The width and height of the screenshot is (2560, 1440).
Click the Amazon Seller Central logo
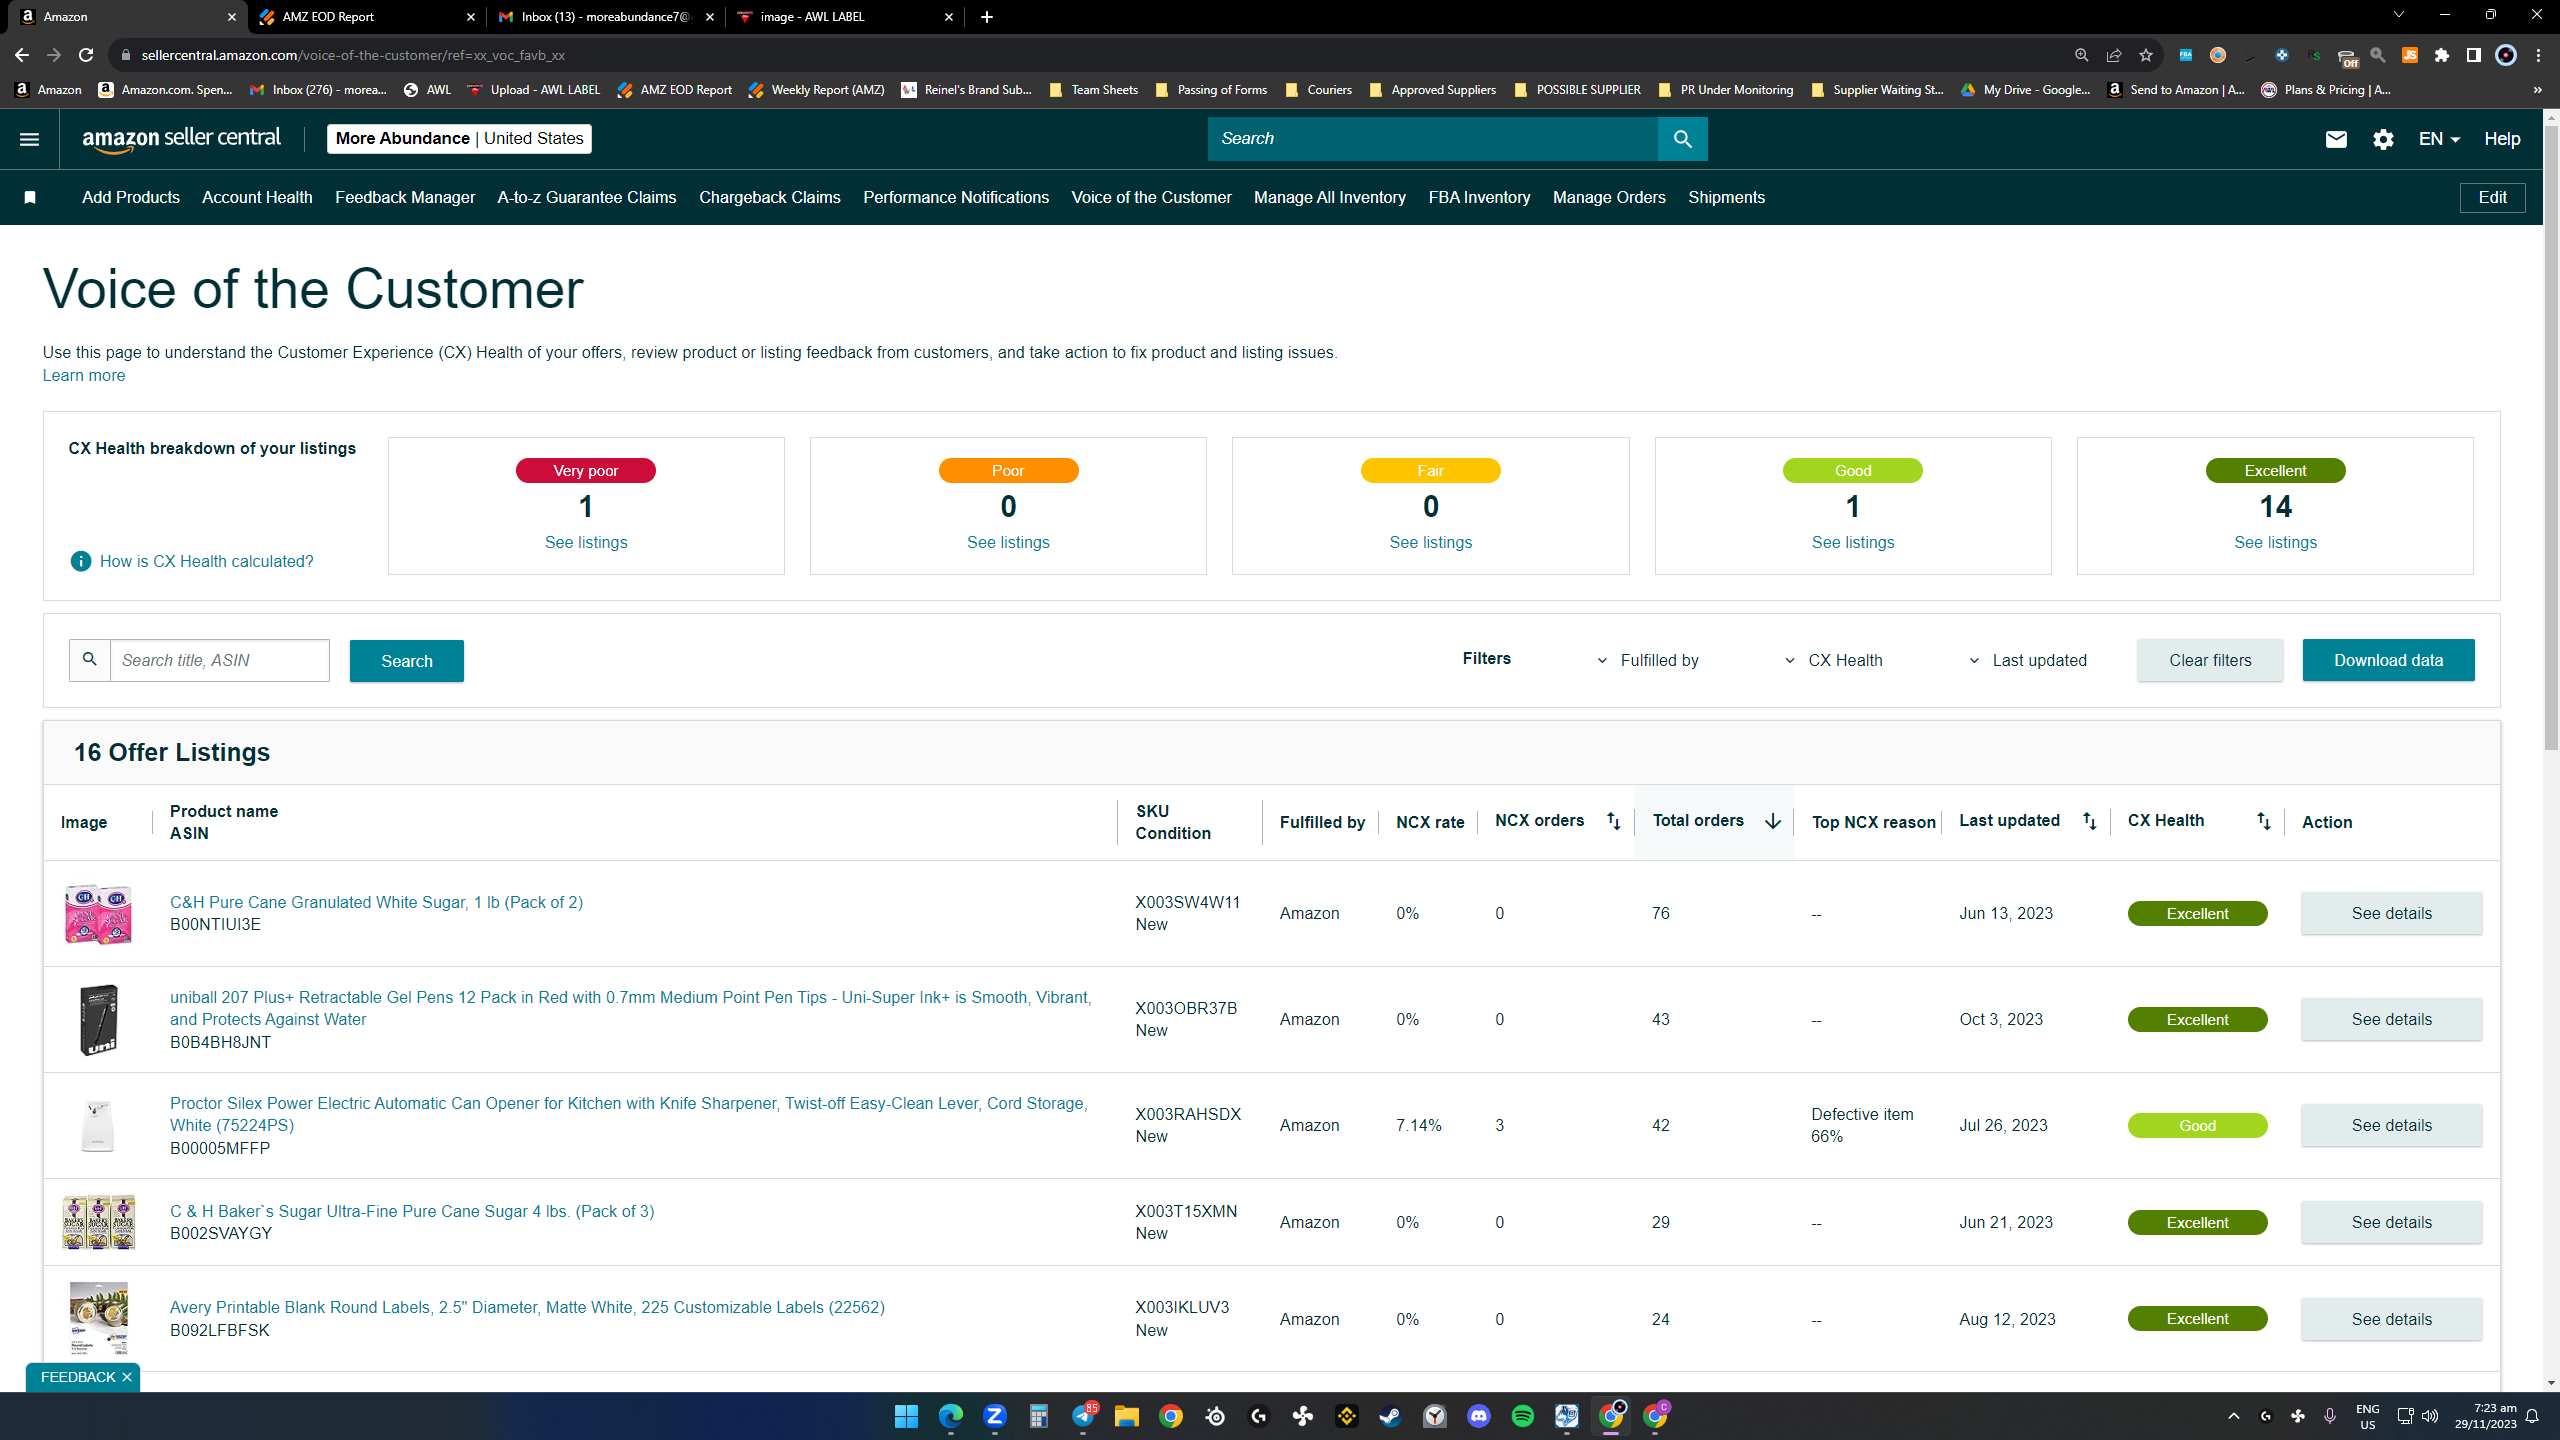181,139
